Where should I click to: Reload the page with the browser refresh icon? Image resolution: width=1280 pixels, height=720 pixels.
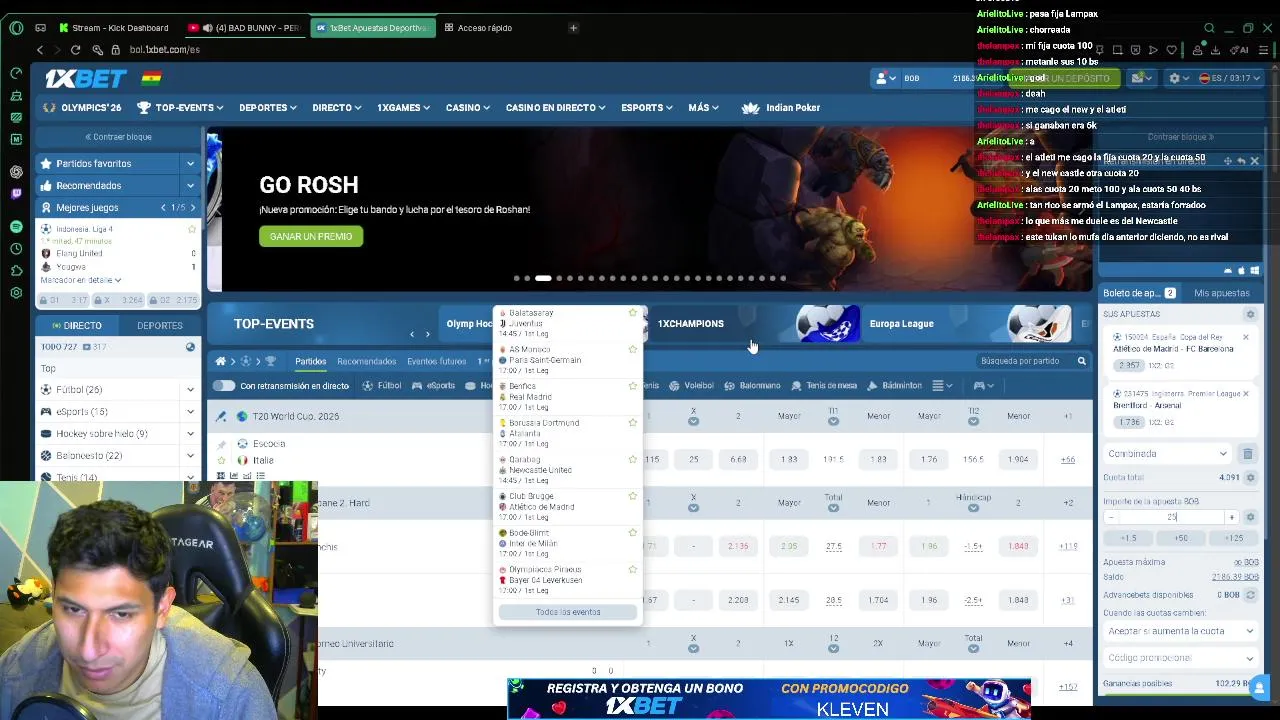(76, 49)
